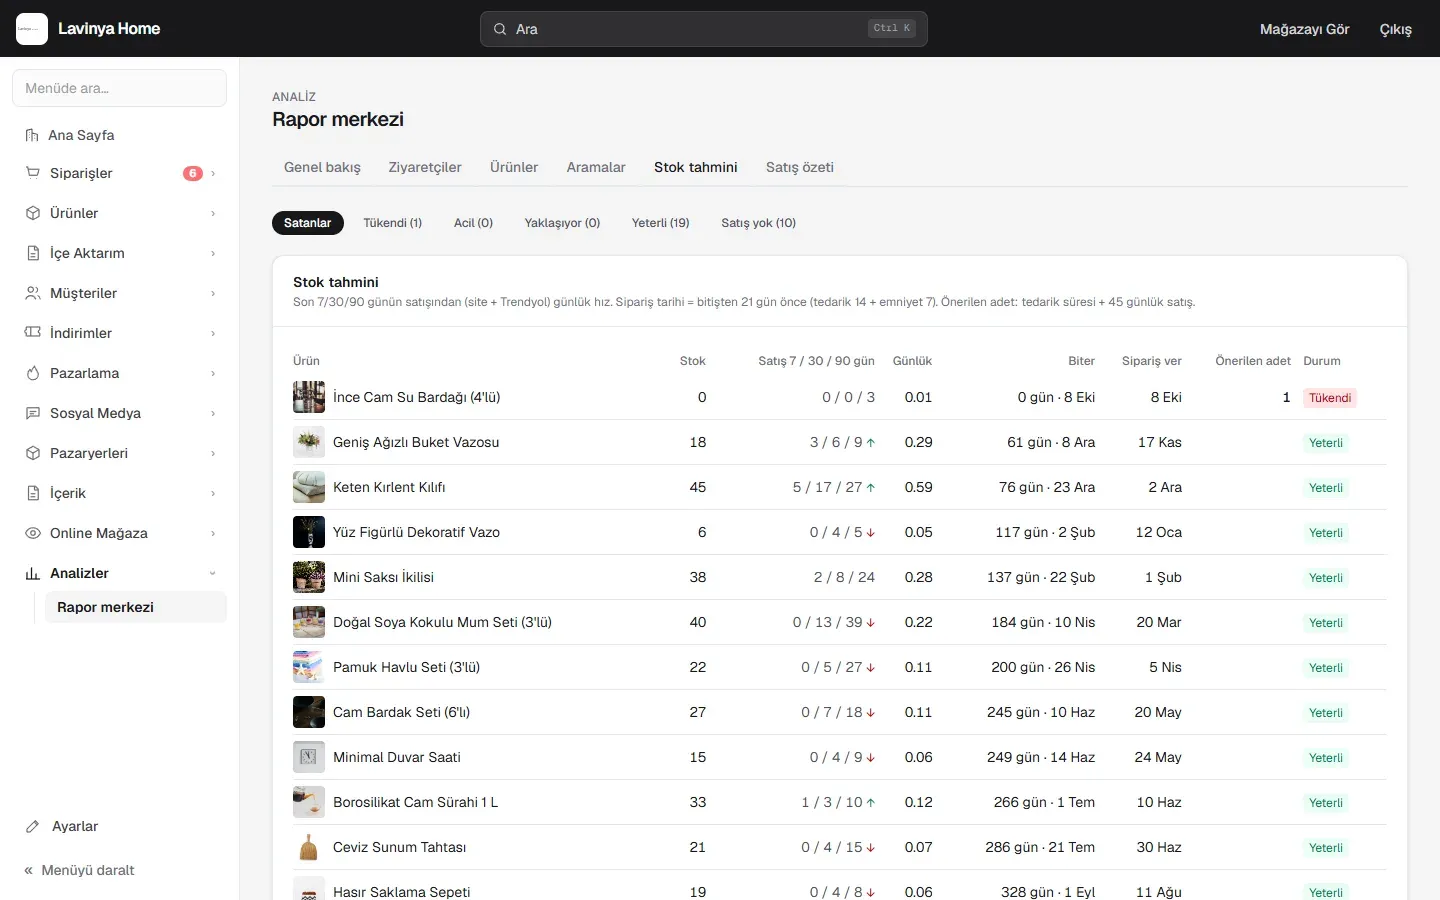
Task: Click the Ürünler box icon
Action: 33,213
